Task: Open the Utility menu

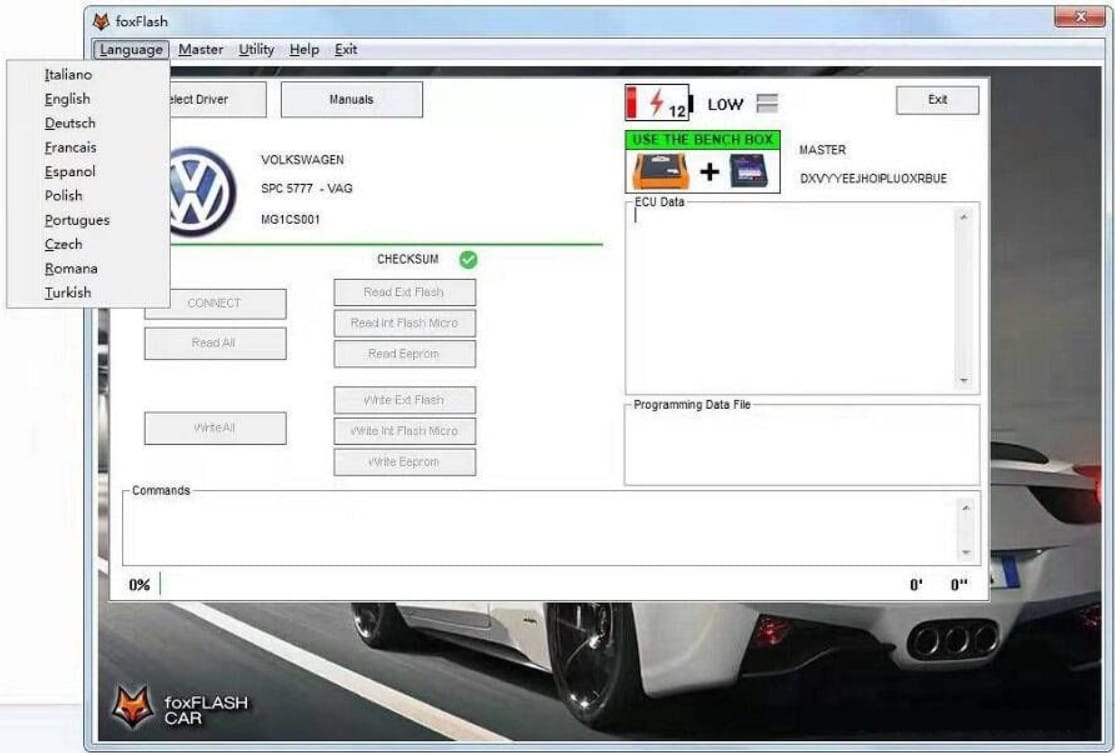Action: tap(256, 50)
